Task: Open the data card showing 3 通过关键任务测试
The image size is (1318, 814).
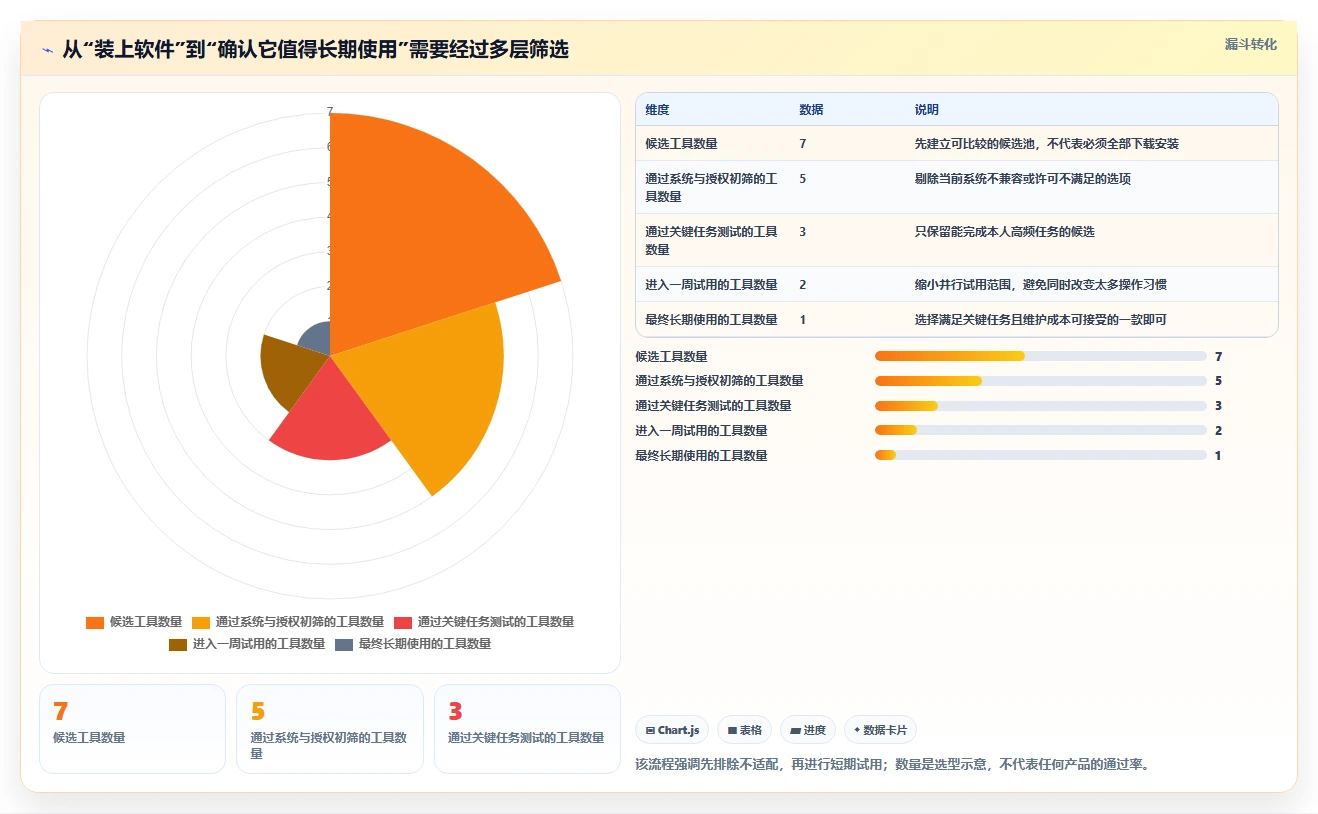Action: [527, 729]
